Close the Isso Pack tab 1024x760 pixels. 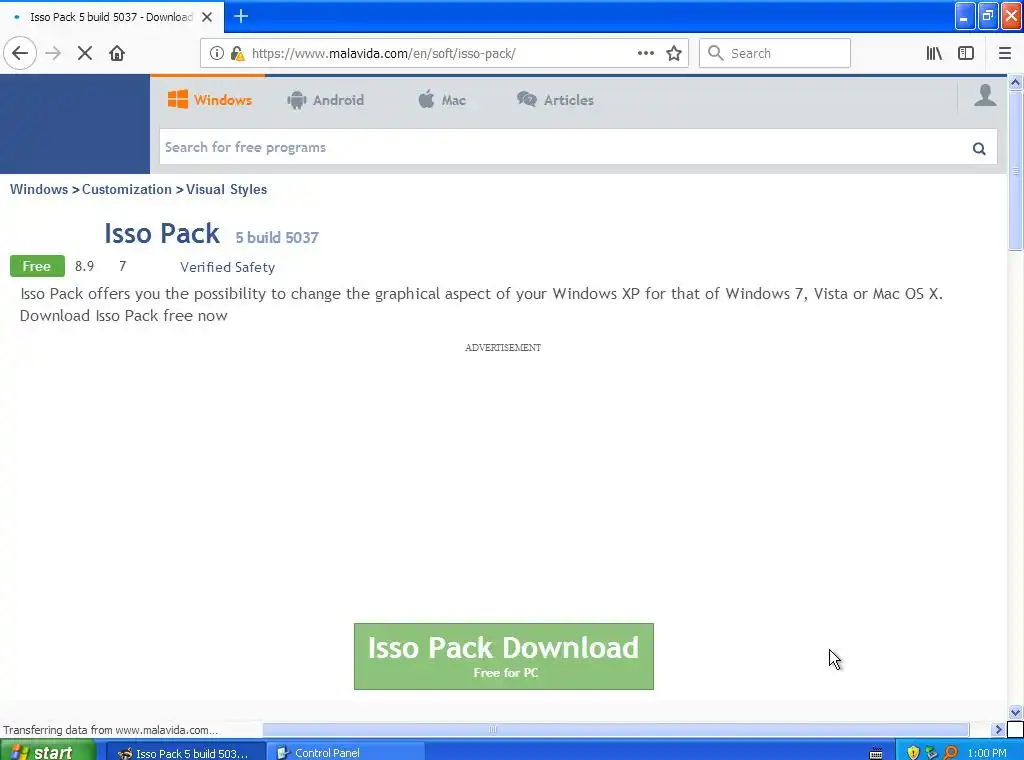(207, 17)
